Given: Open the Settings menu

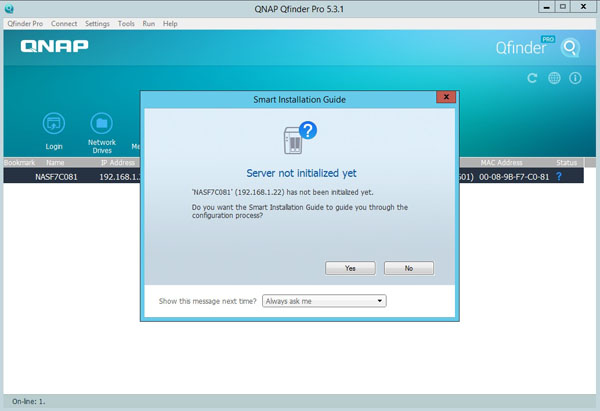Looking at the screenshot, I should tap(97, 24).
